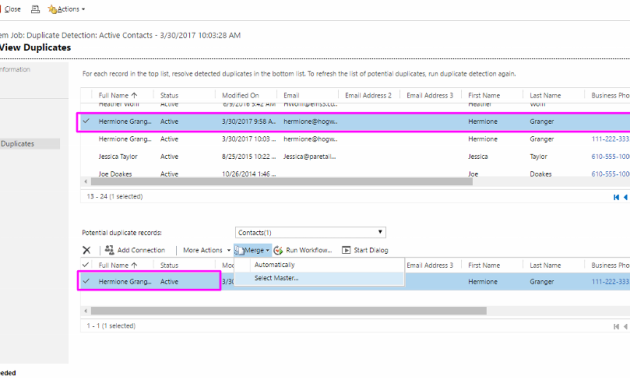630x380 pixels.
Task: Click Last Name column header in bottom list
Action: coord(545,265)
